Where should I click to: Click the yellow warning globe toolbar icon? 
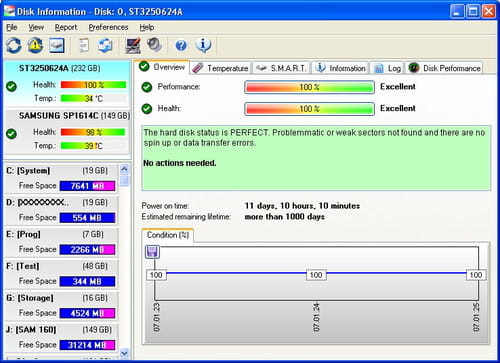coord(35,45)
